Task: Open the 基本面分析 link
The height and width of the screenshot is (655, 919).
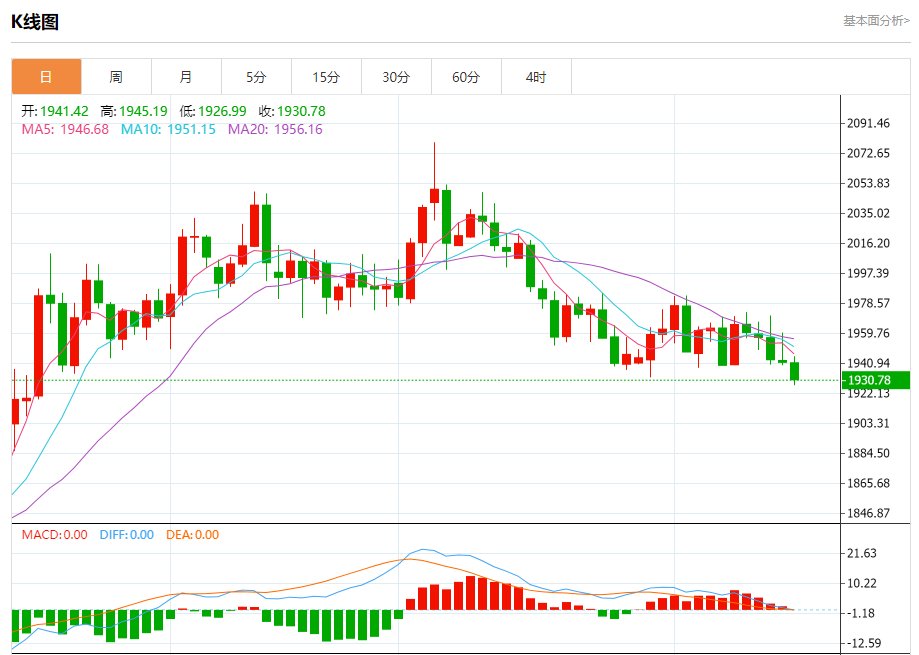Action: pos(876,21)
